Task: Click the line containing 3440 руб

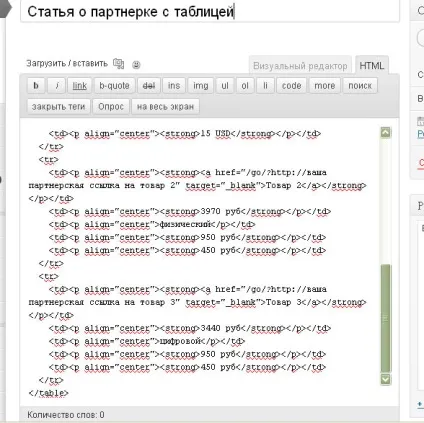Action: point(190,328)
